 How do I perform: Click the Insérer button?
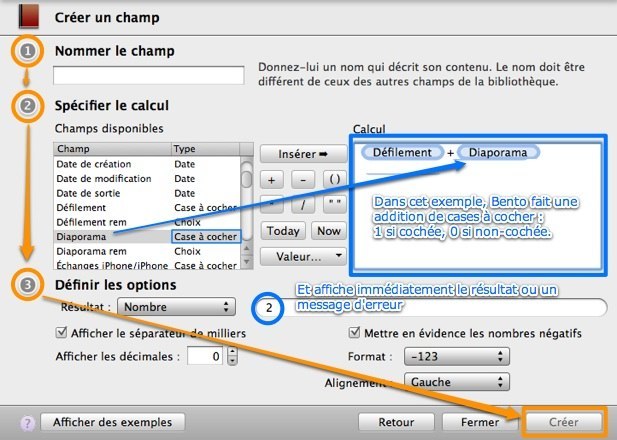click(303, 154)
